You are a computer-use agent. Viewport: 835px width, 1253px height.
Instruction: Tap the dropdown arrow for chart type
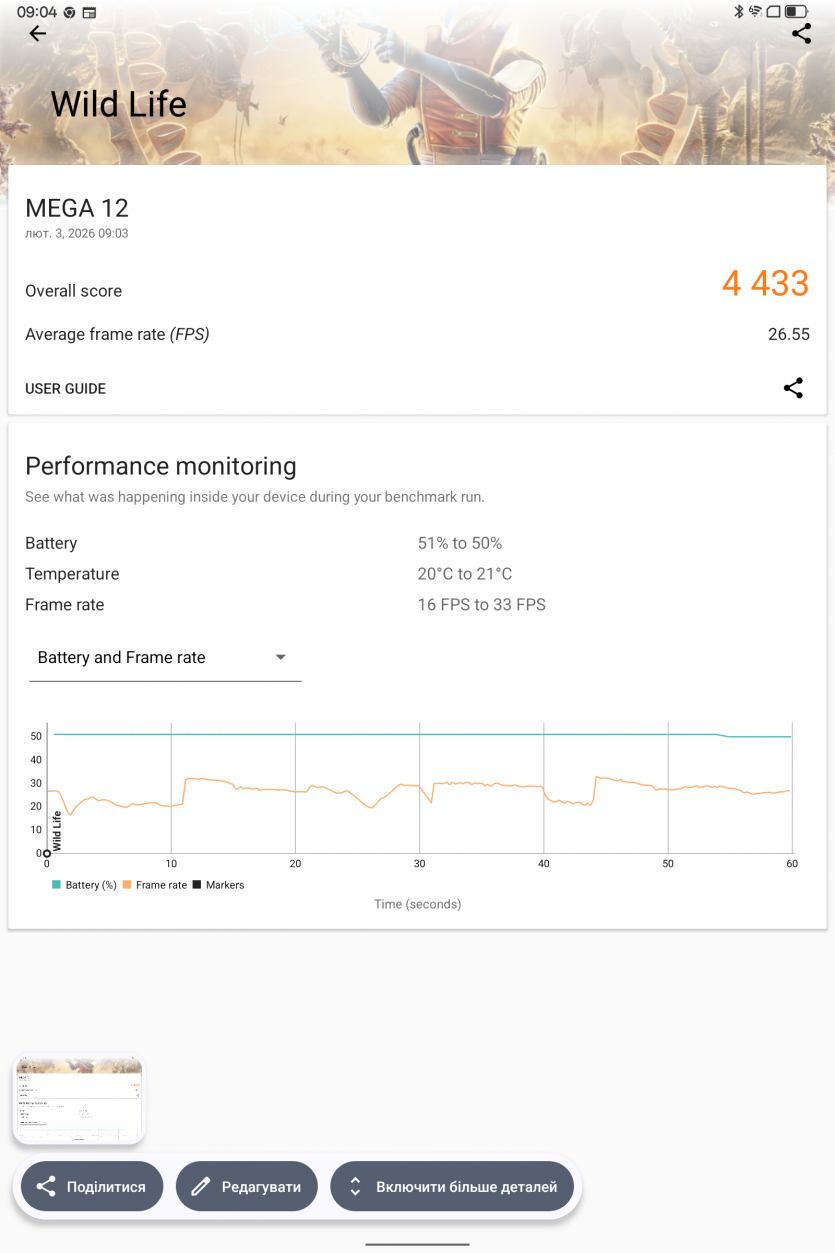281,657
